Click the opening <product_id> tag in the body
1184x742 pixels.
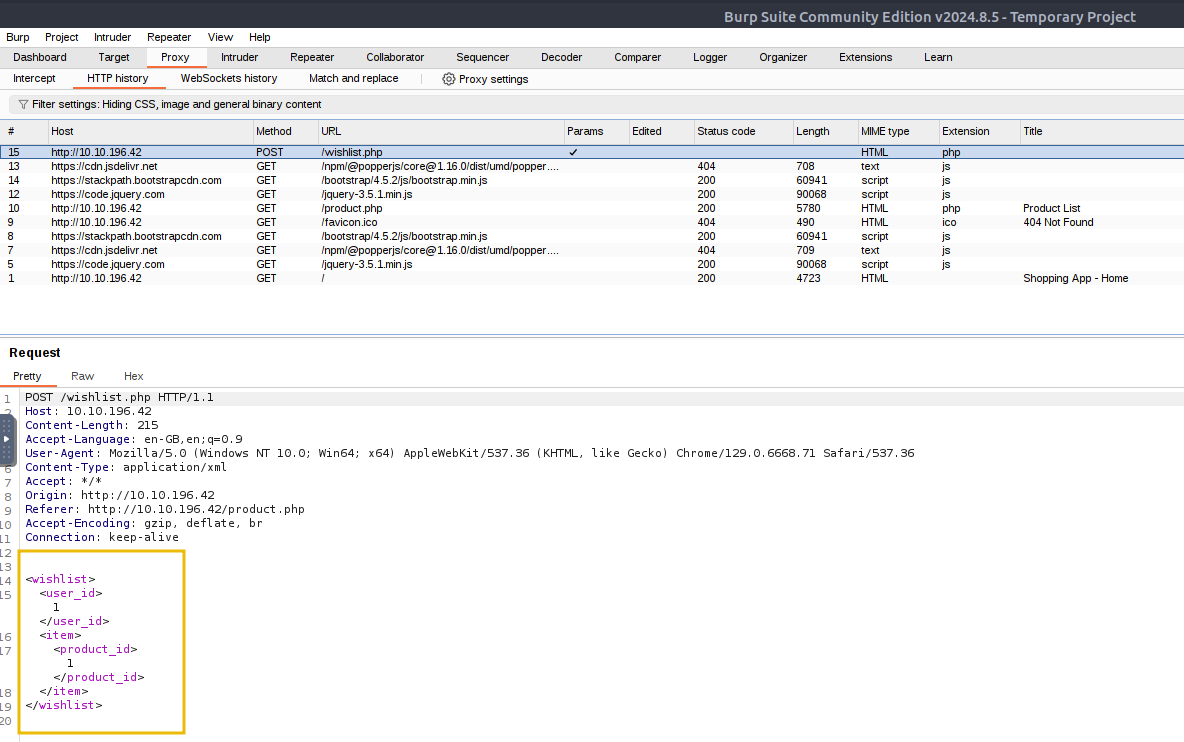pos(95,649)
